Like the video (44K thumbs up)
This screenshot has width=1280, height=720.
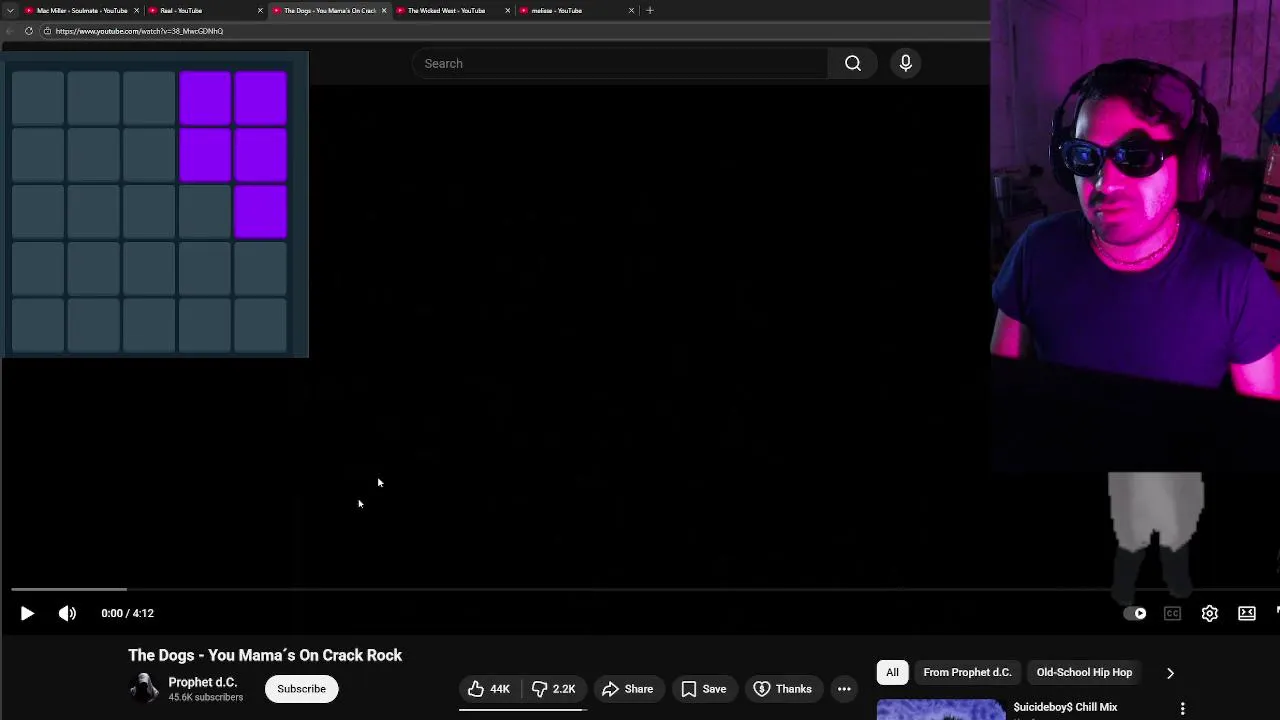coord(490,689)
